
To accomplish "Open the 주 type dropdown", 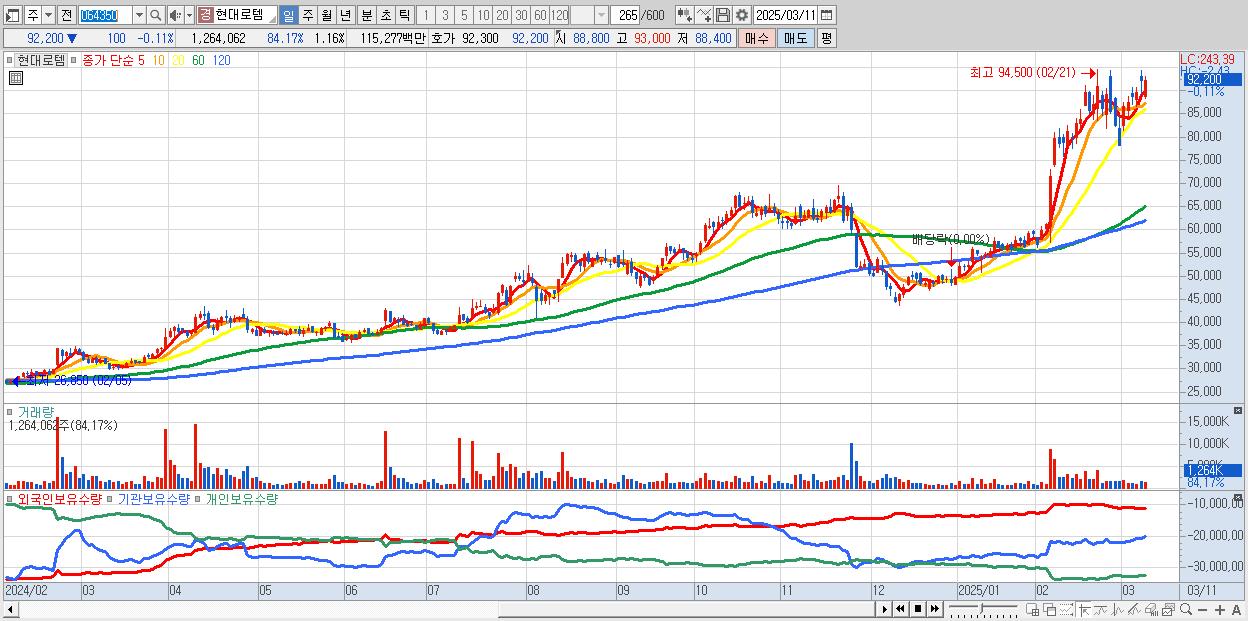I will pos(48,15).
